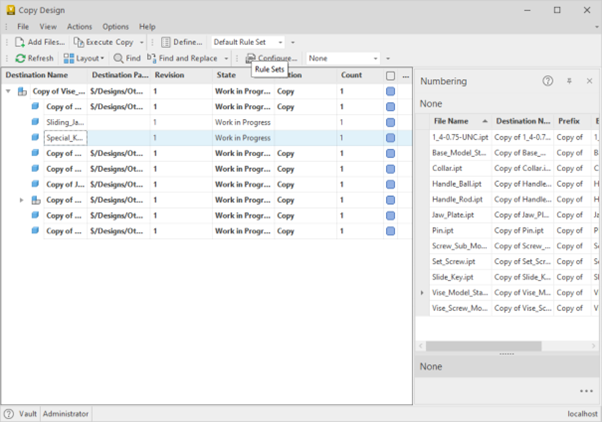Click scrollbar right arrow in Numbering panel

pos(594,346)
